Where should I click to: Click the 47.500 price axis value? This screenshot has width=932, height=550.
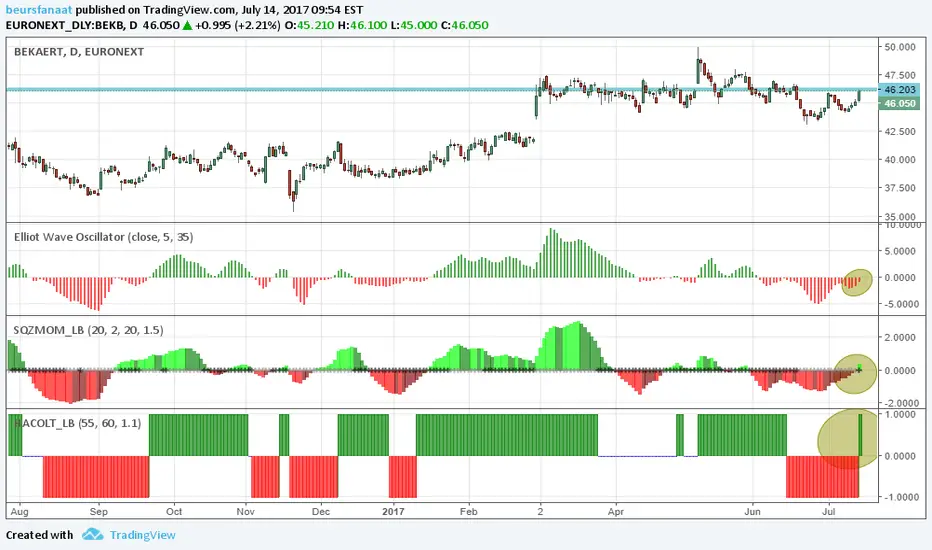tap(900, 76)
